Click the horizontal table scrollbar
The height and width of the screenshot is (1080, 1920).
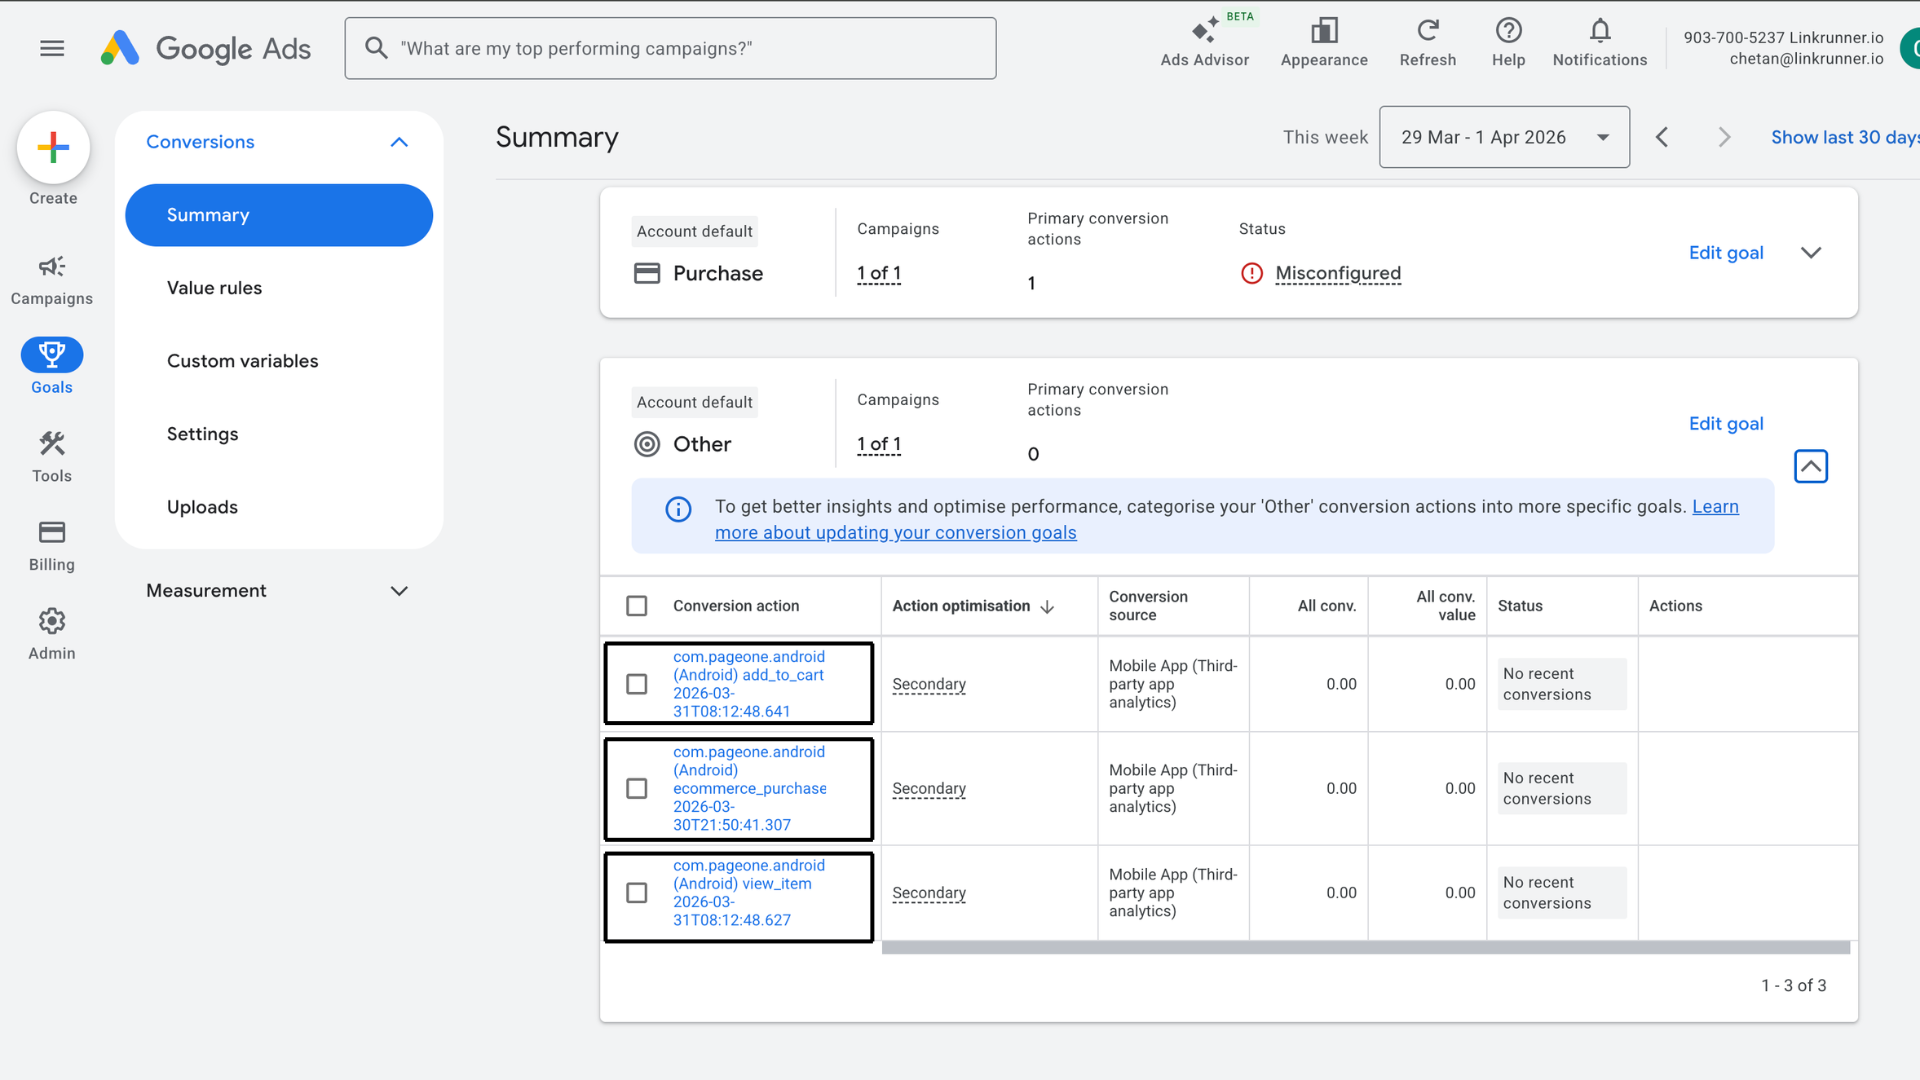point(1365,948)
